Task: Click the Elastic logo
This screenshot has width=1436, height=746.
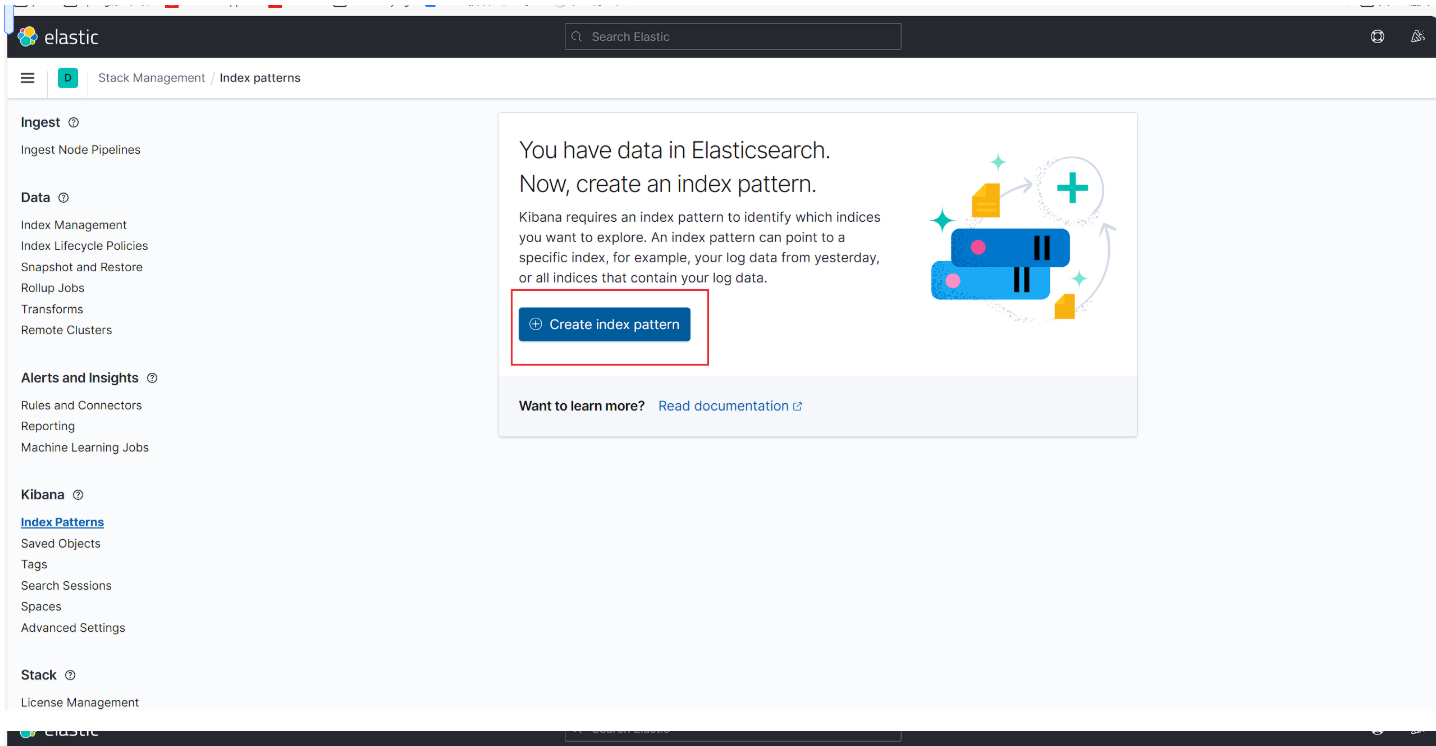Action: coord(58,37)
